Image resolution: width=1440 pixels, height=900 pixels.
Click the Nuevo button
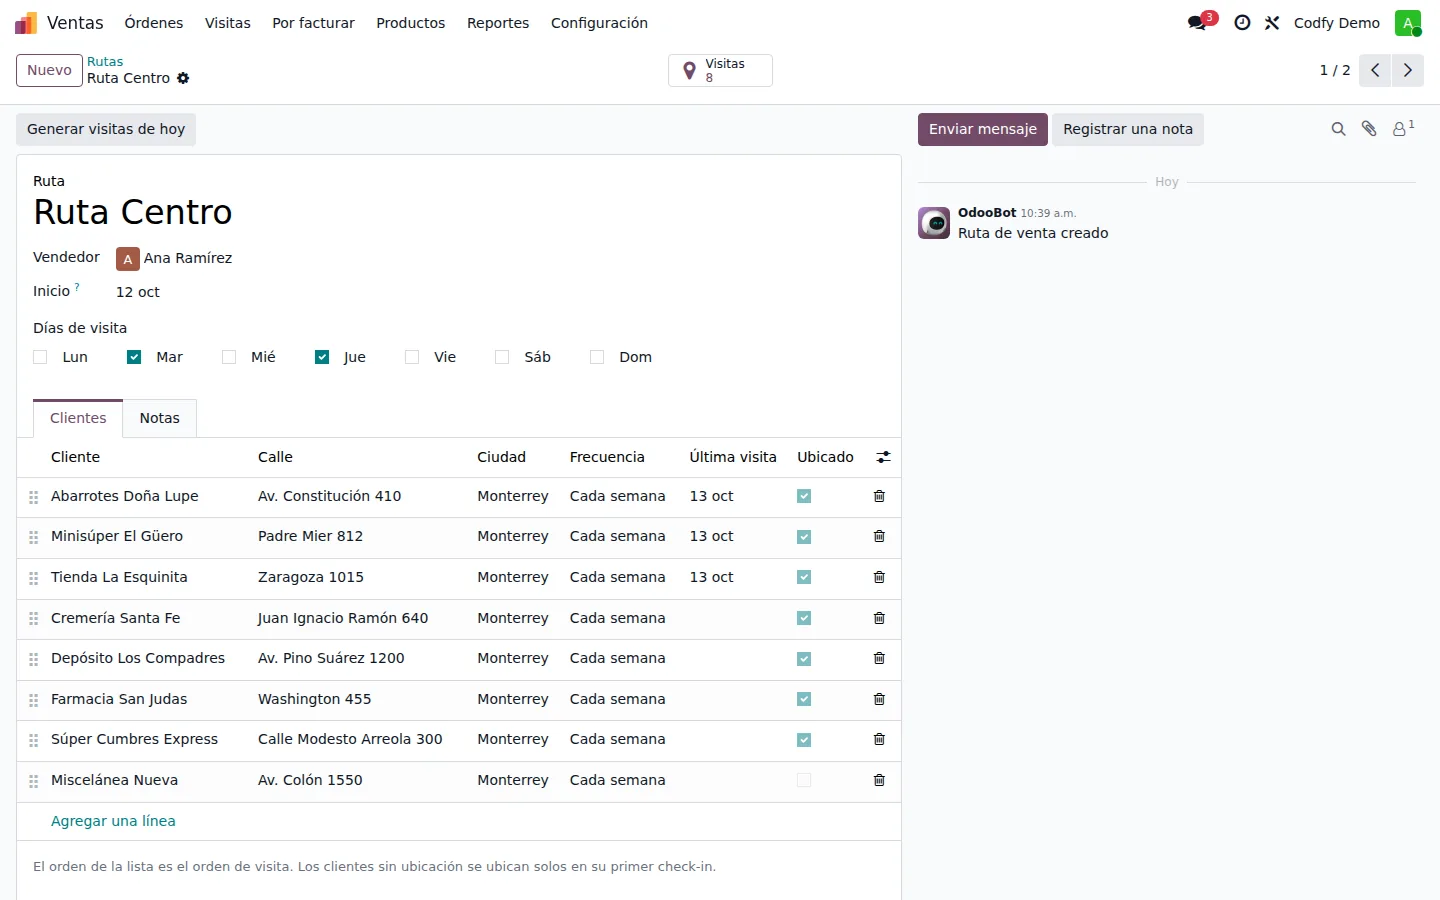[x=49, y=71]
